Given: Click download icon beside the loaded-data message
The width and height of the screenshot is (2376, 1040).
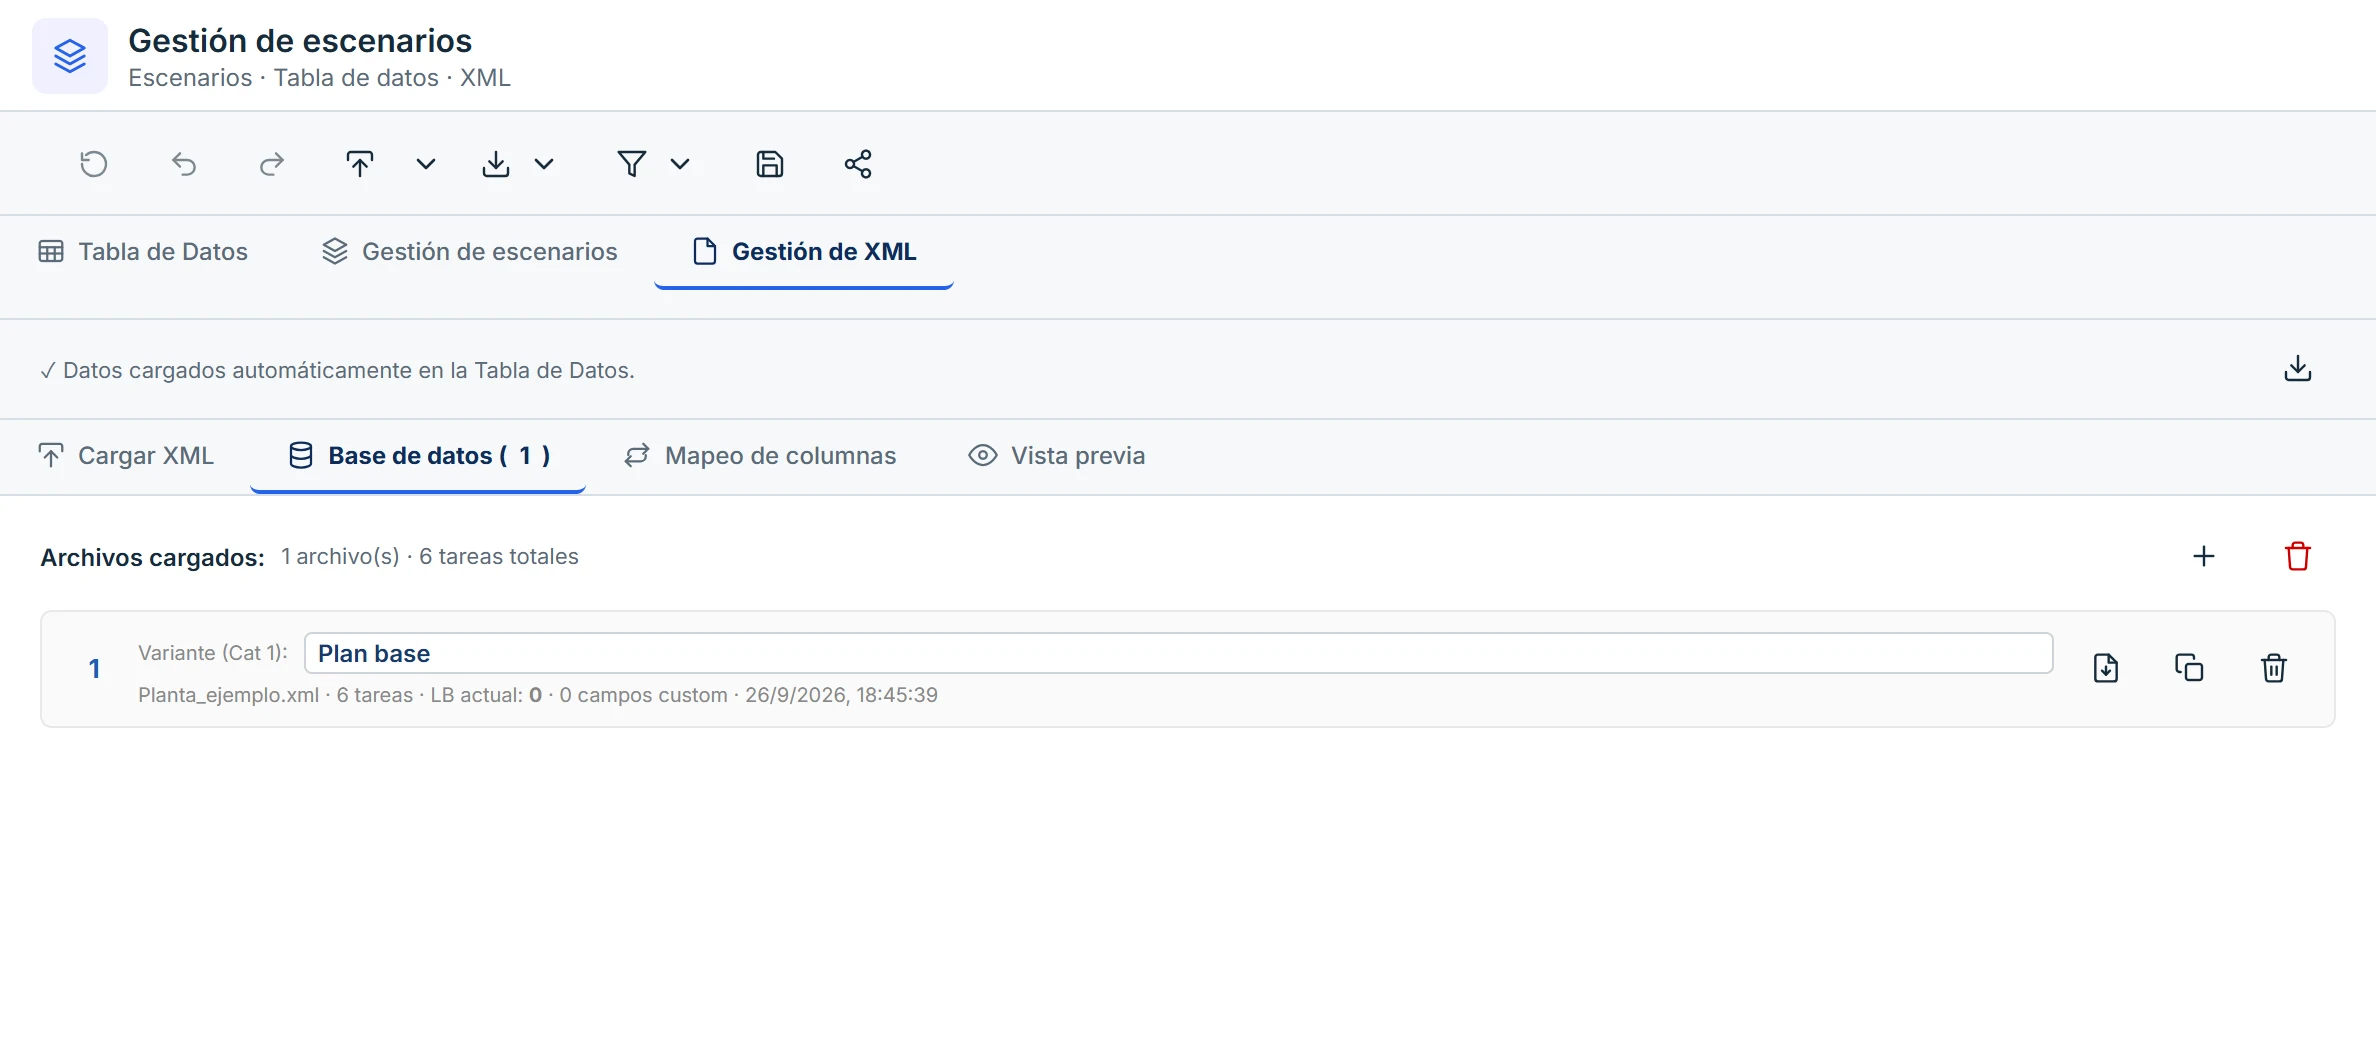Looking at the screenshot, I should 2298,369.
